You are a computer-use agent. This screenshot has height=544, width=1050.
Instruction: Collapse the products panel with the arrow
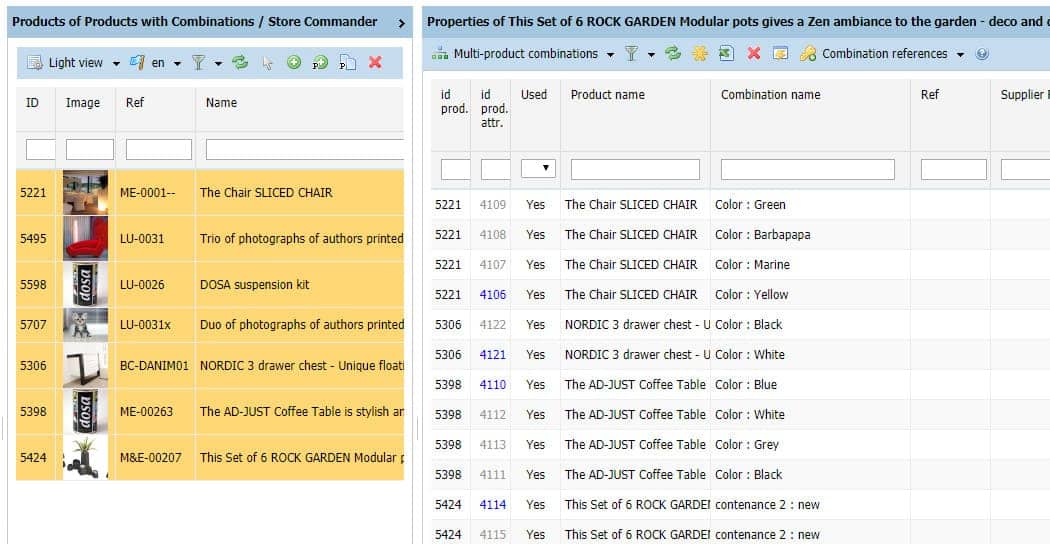(x=401, y=22)
